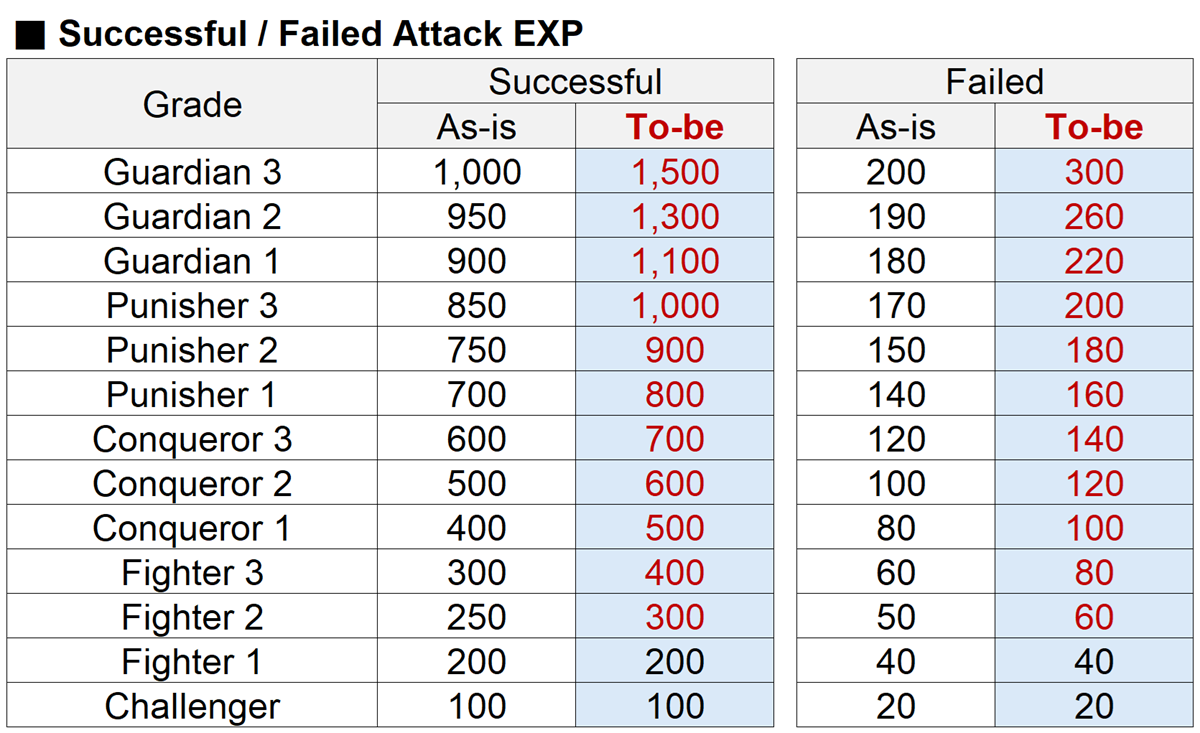This screenshot has height=733, width=1200.
Task: Click the Guardian 2 Successful As-is value 950
Action: [x=477, y=217]
